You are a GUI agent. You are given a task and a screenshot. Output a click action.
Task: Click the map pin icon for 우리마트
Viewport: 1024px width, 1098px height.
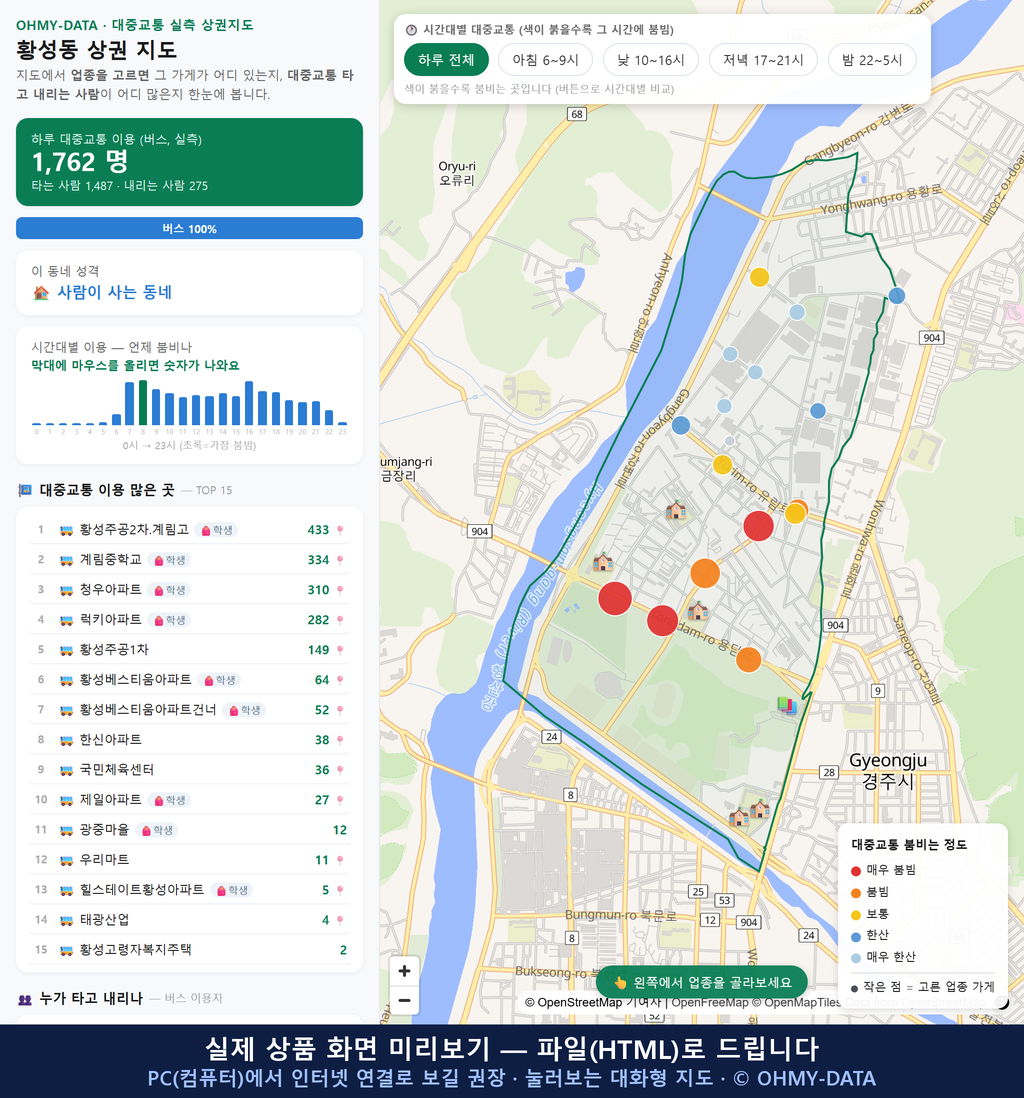(340, 861)
